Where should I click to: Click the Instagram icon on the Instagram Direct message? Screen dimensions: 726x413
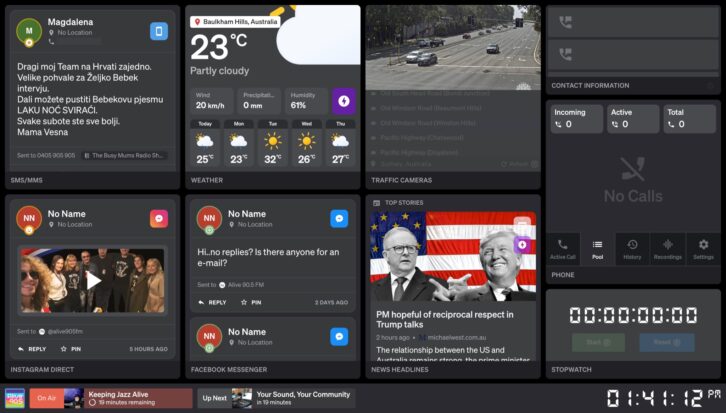pyautogui.click(x=159, y=218)
